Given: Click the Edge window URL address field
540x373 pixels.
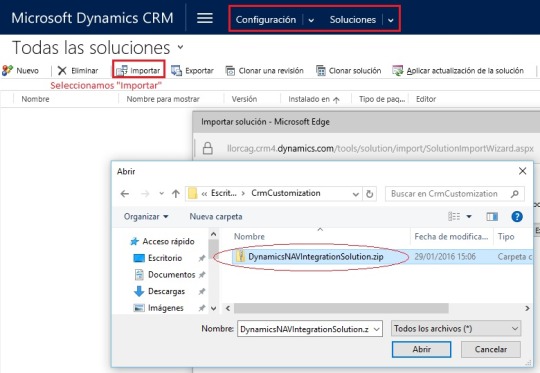Looking at the screenshot, I should (380, 148).
